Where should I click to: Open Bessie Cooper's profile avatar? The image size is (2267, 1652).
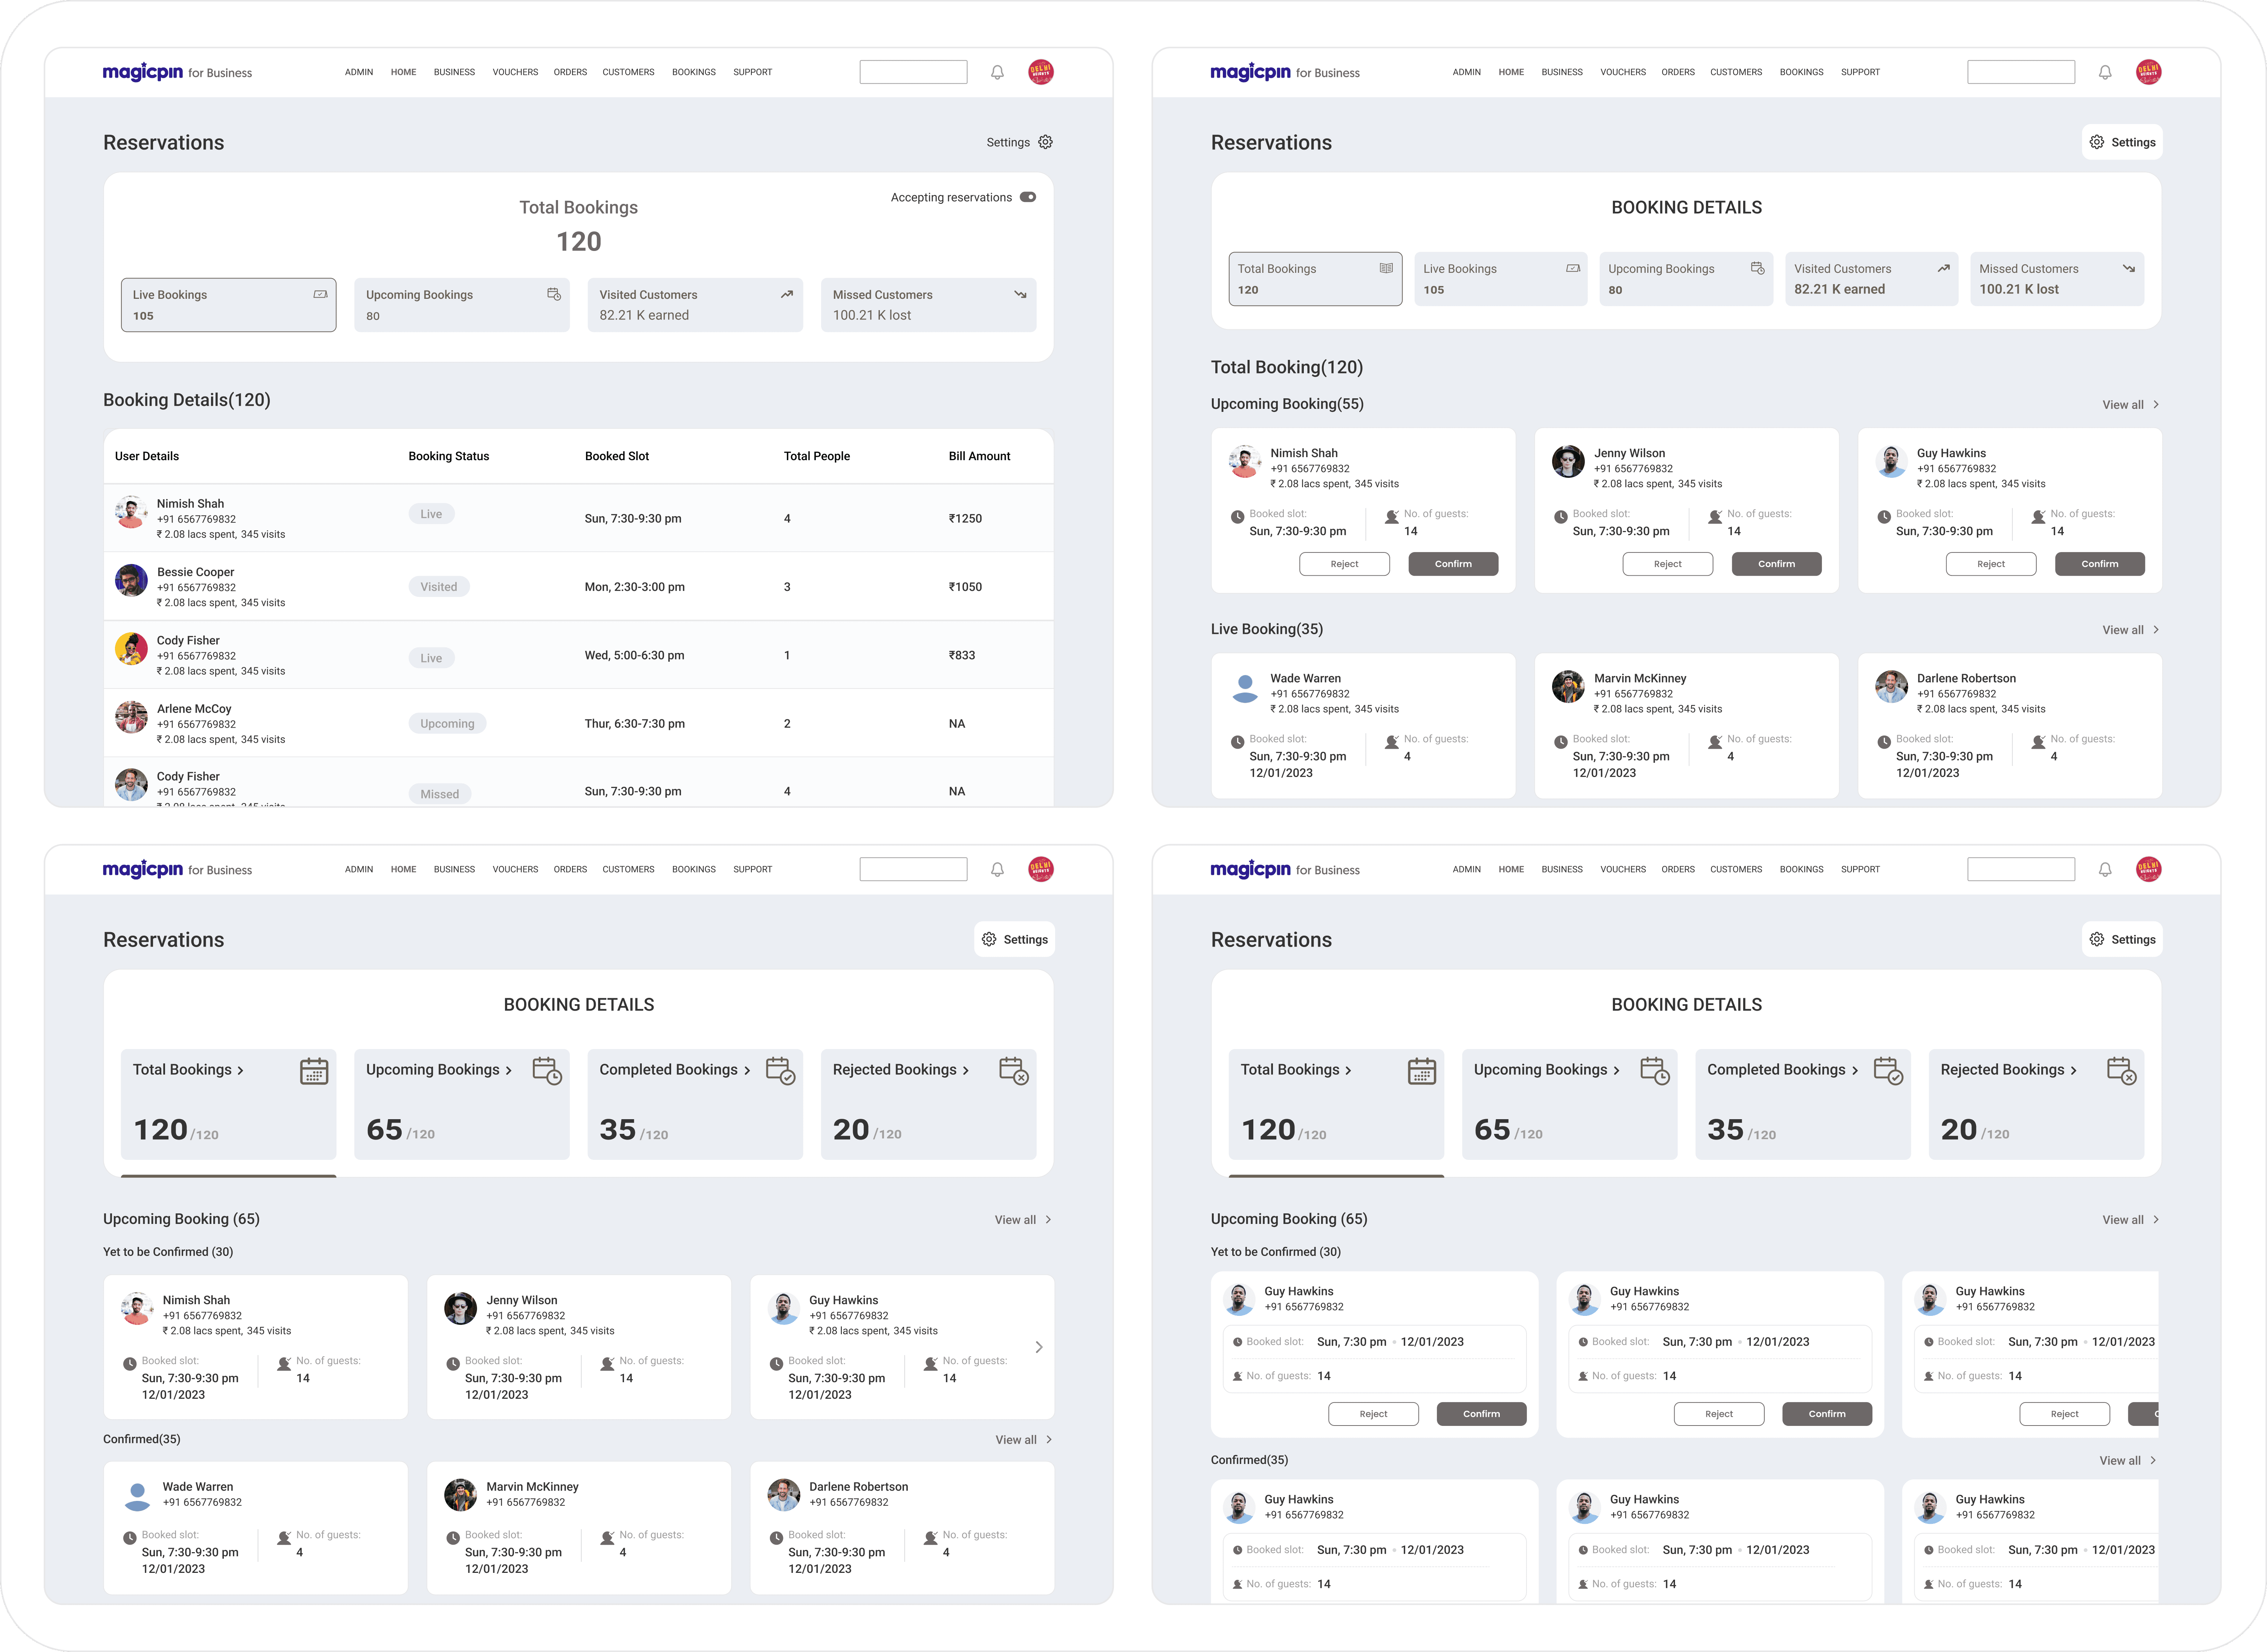pos(131,580)
